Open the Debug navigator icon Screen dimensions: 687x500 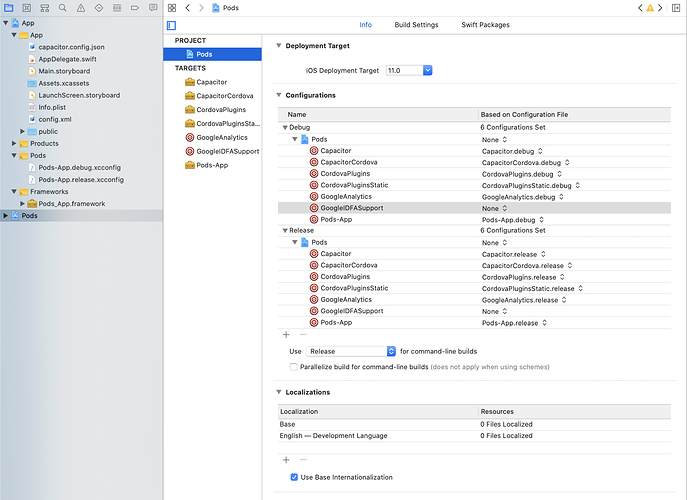coord(117,8)
